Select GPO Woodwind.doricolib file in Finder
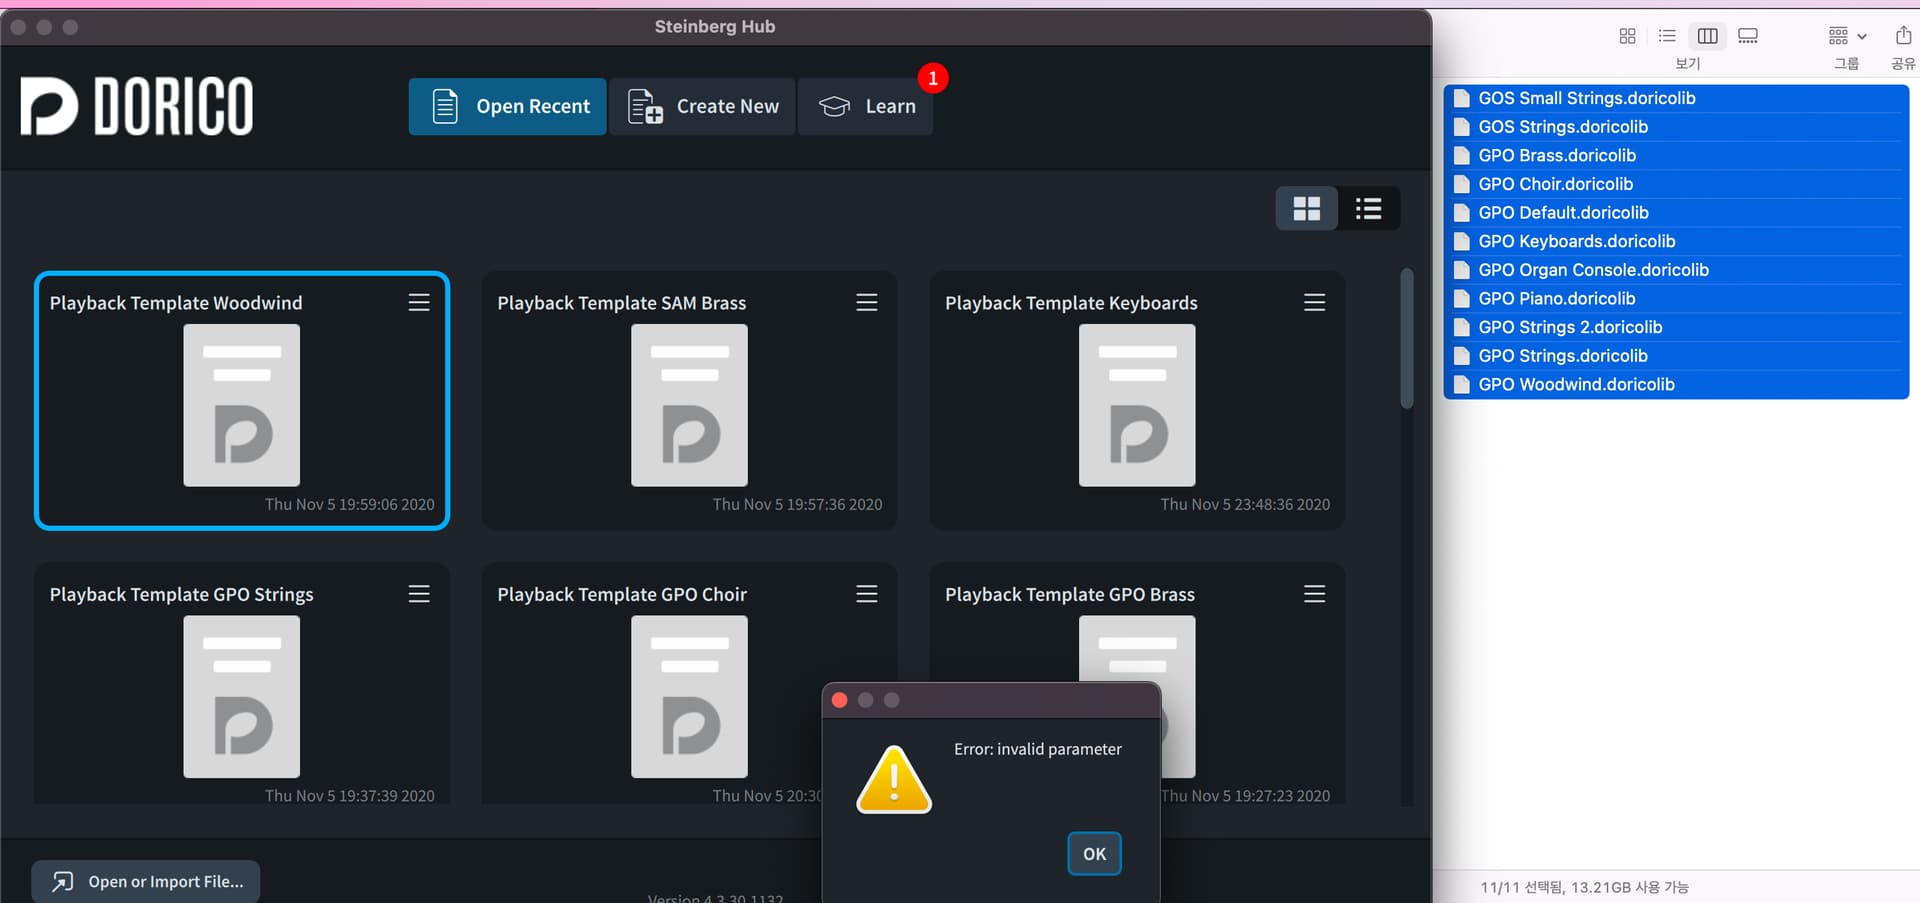Screen dimensions: 1920x903 (x=1676, y=384)
